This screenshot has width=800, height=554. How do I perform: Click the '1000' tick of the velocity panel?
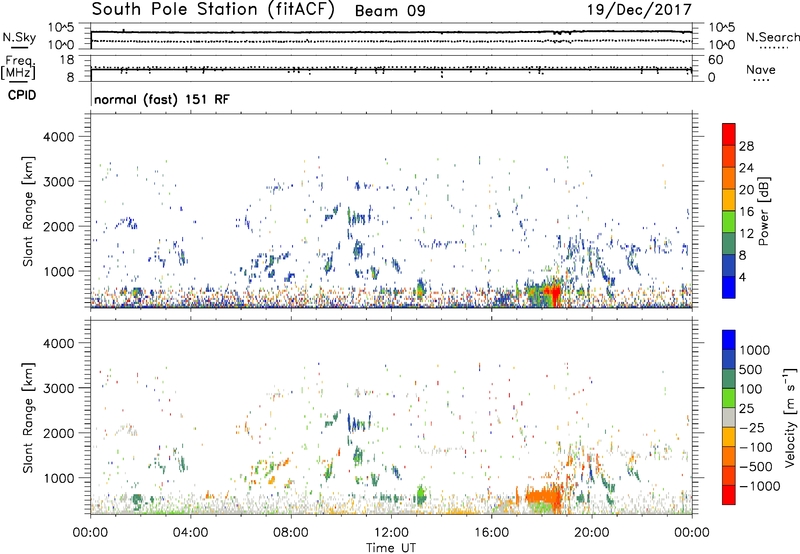click(58, 478)
